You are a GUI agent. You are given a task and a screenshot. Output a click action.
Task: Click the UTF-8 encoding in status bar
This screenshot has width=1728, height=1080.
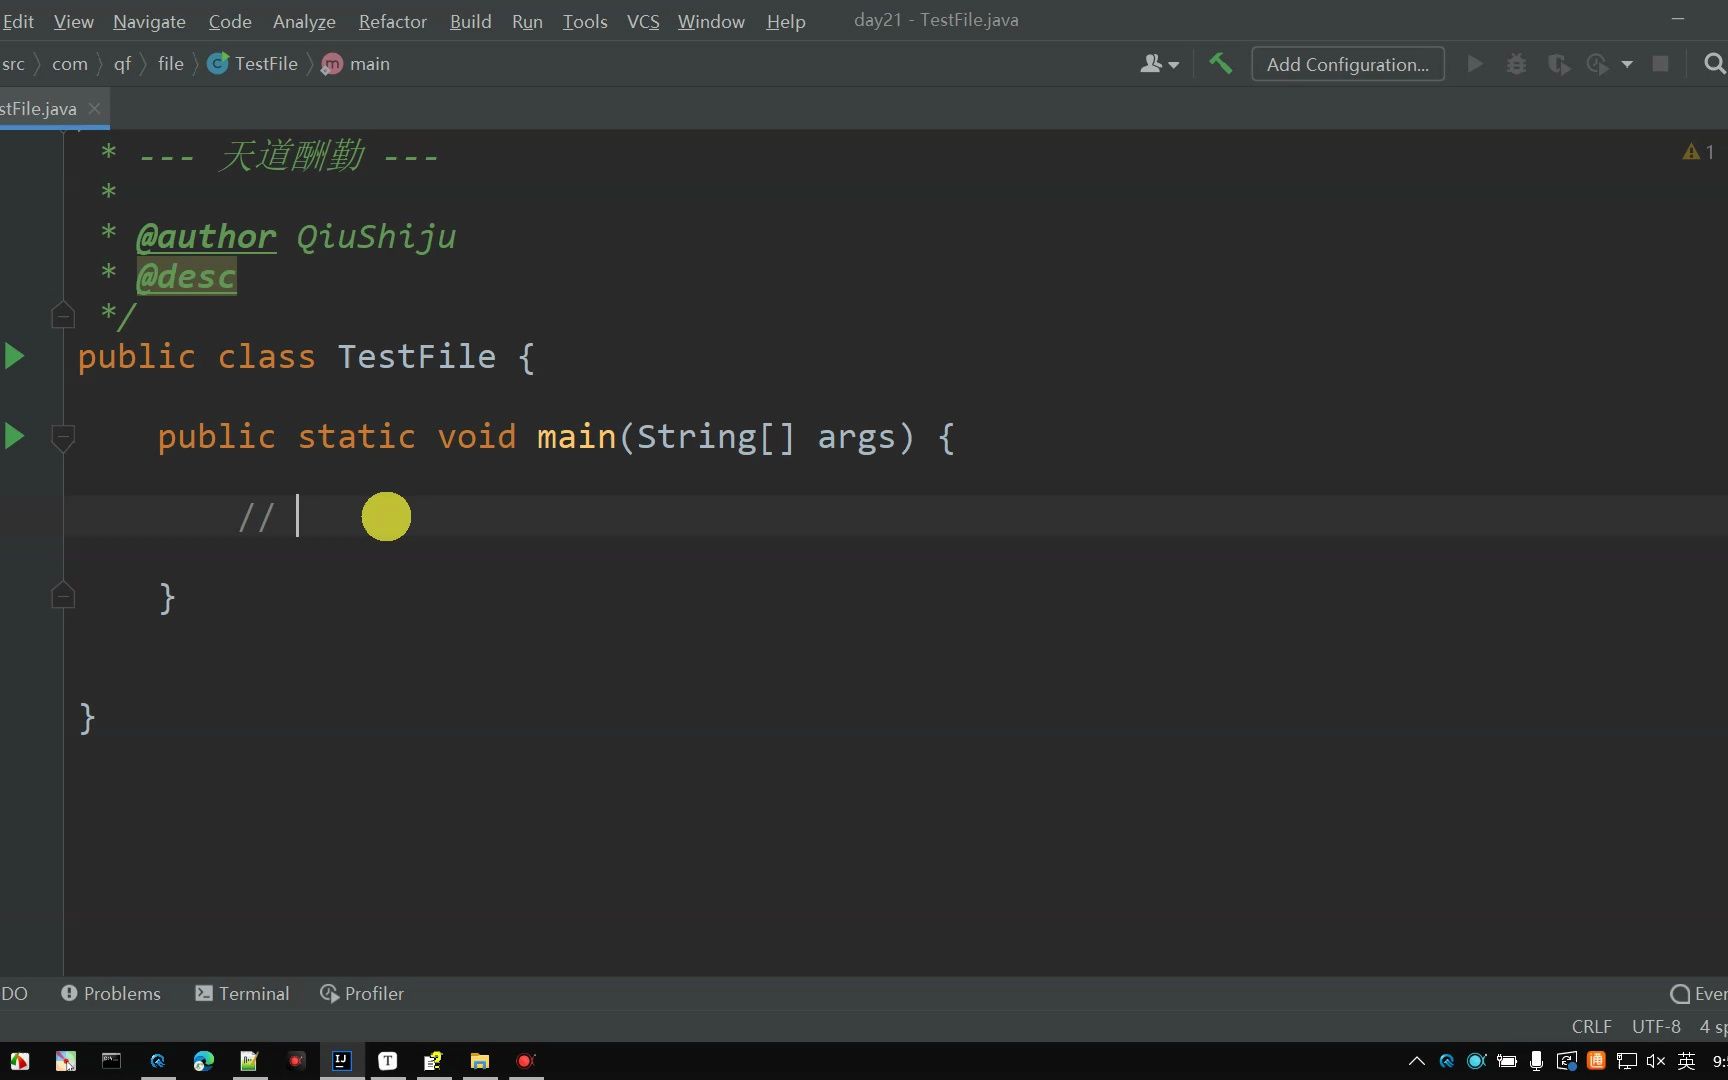1656,1026
